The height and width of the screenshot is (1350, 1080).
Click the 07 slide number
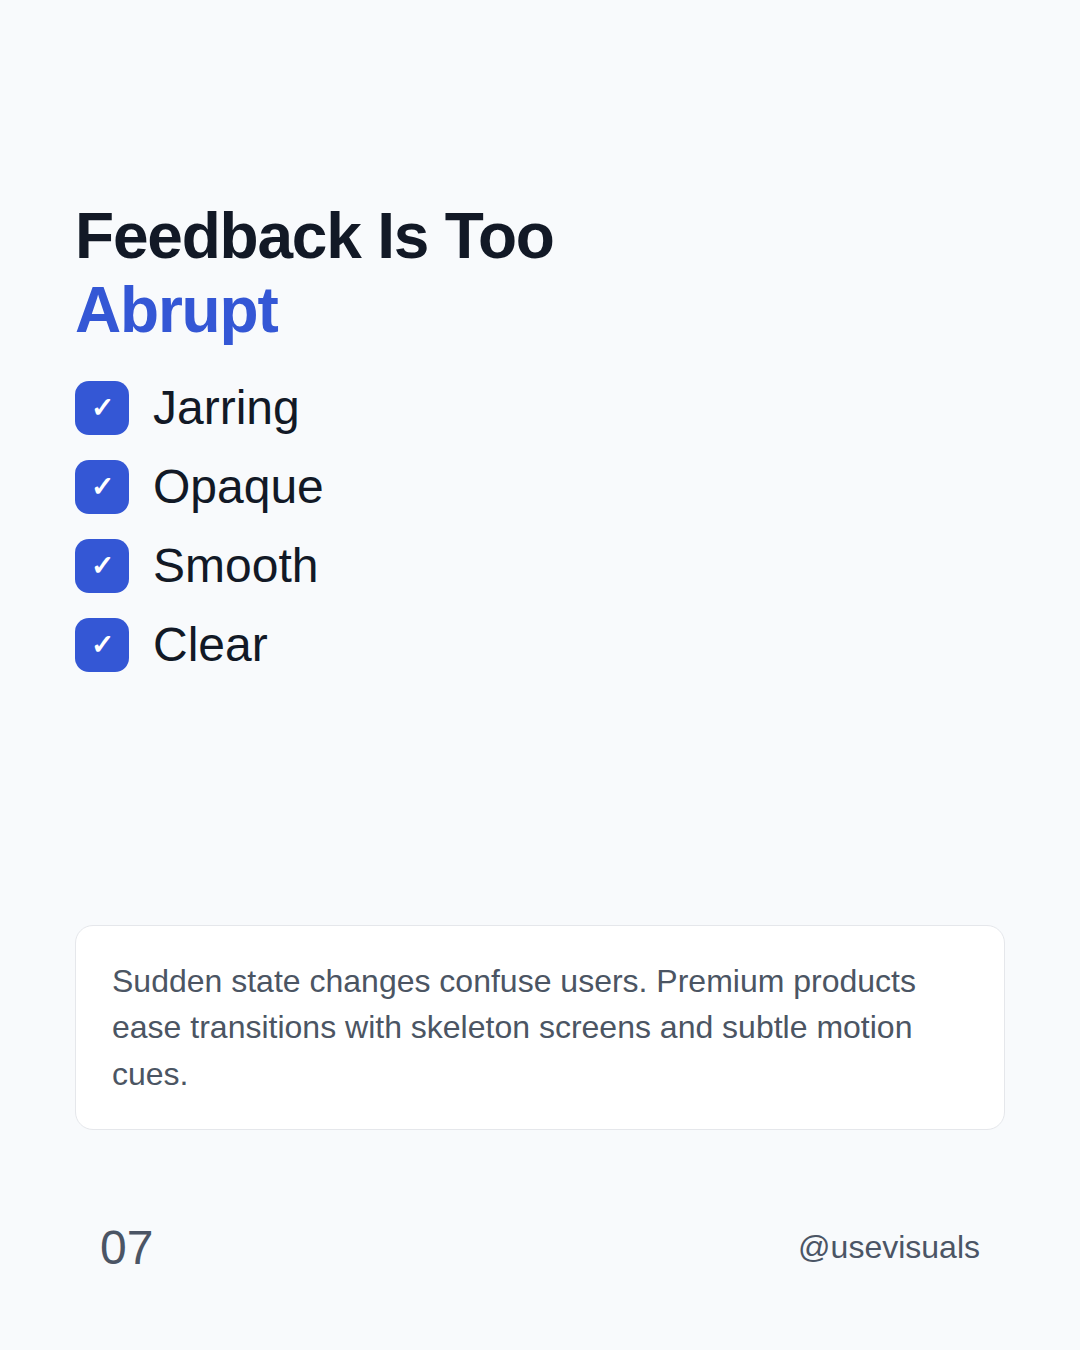(x=126, y=1248)
